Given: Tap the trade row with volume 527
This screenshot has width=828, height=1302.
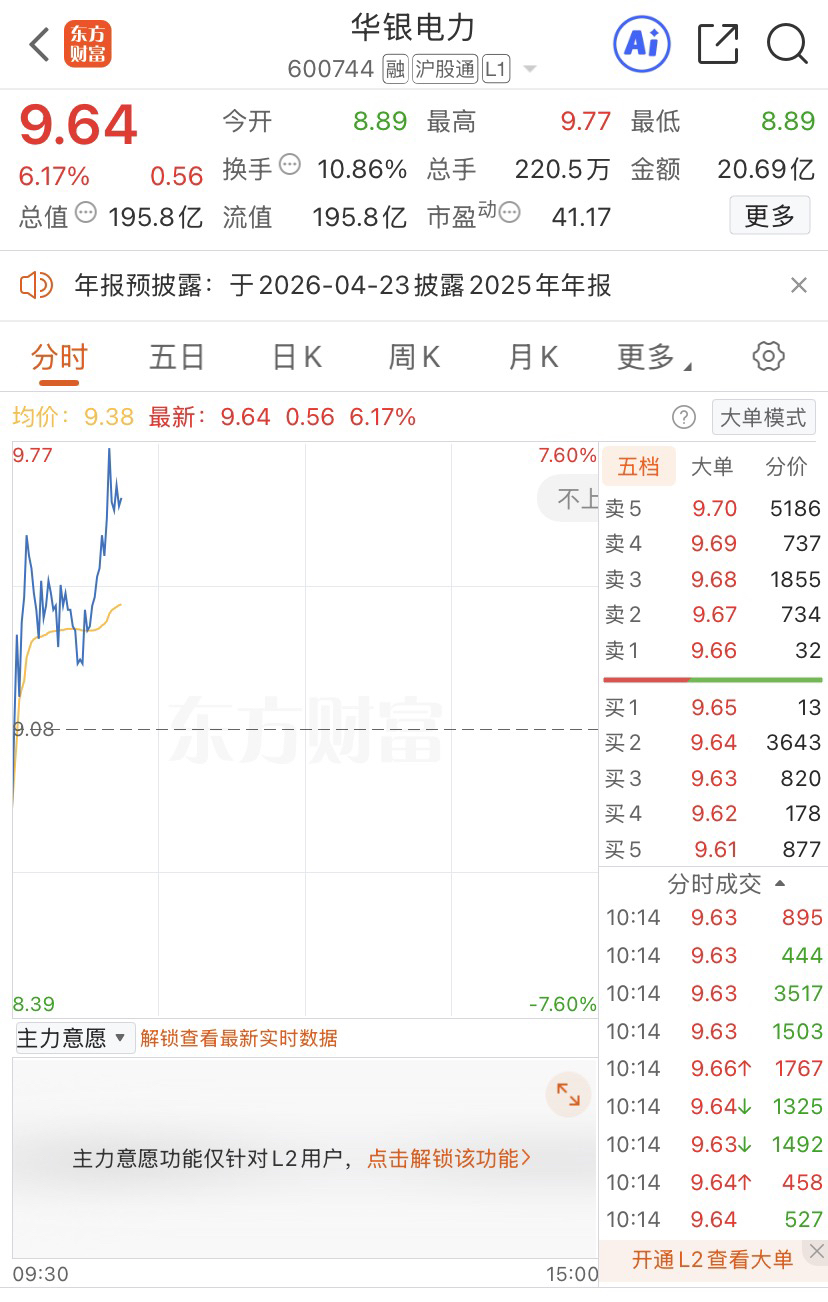Looking at the screenshot, I should 714,1220.
